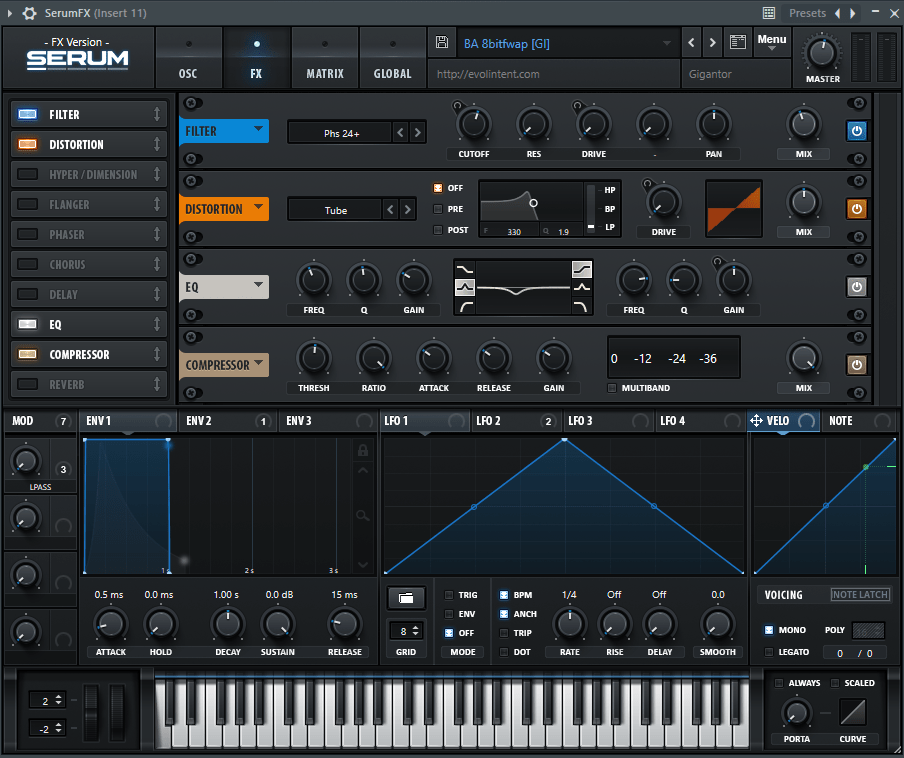The image size is (904, 758).
Task: Select the NOTE tab
Action: (x=859, y=421)
